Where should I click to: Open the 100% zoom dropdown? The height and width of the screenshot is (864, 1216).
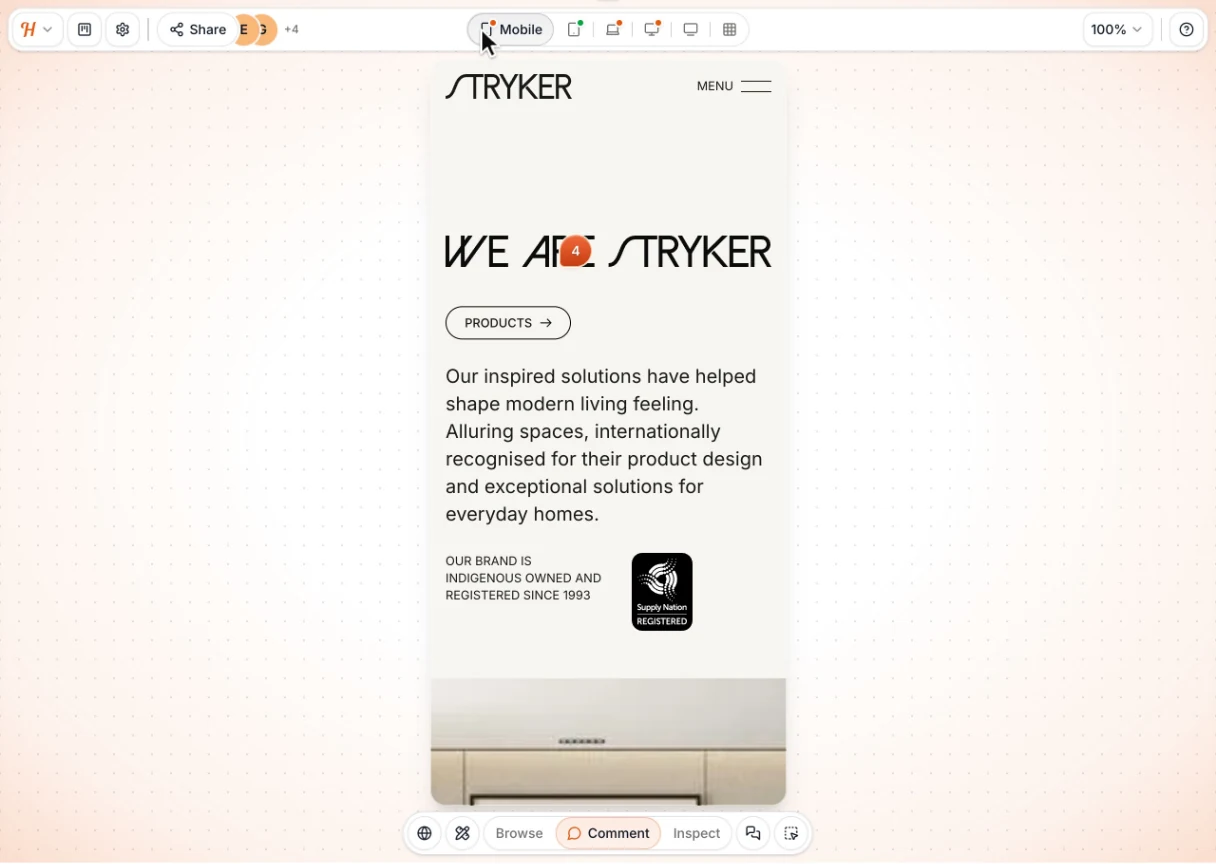tap(1117, 30)
